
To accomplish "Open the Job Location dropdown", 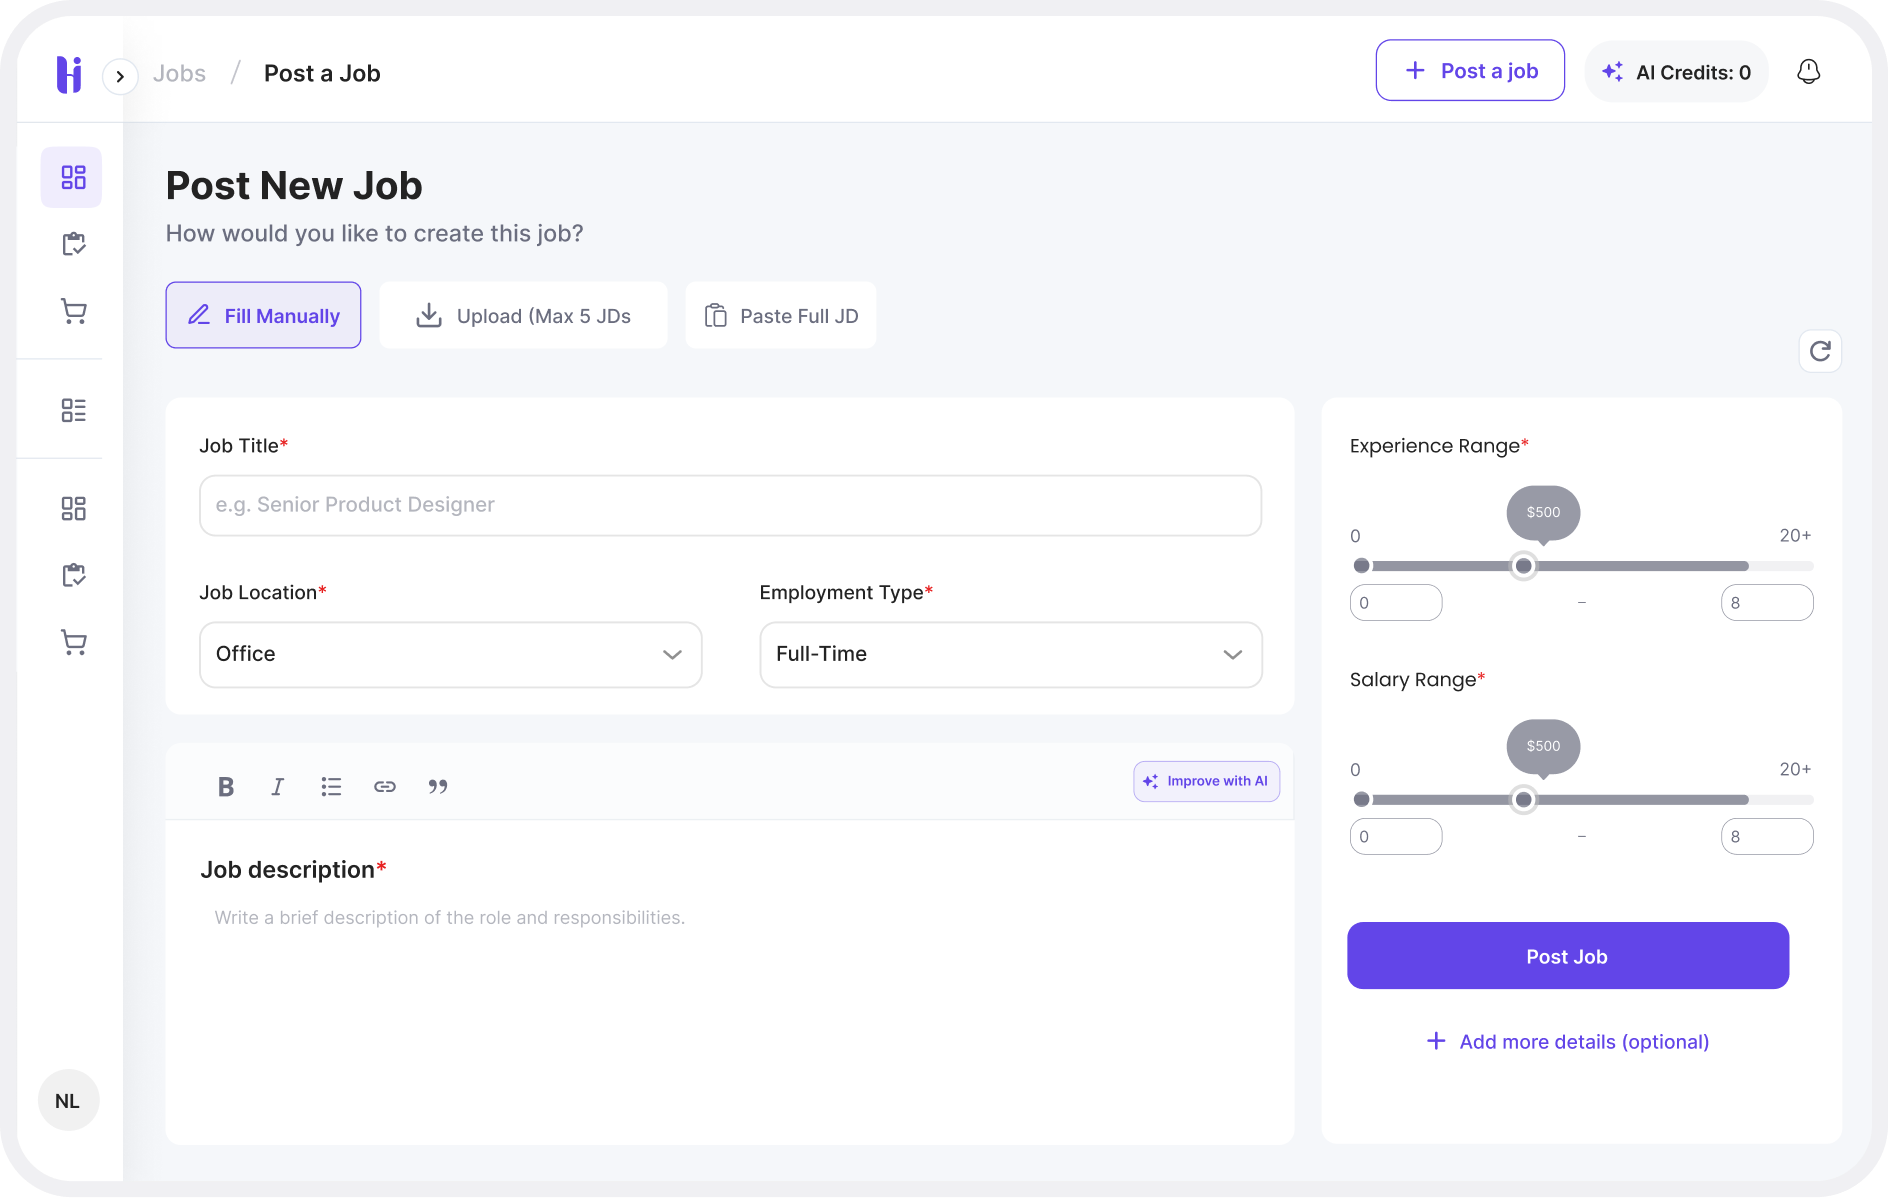I will [450, 654].
